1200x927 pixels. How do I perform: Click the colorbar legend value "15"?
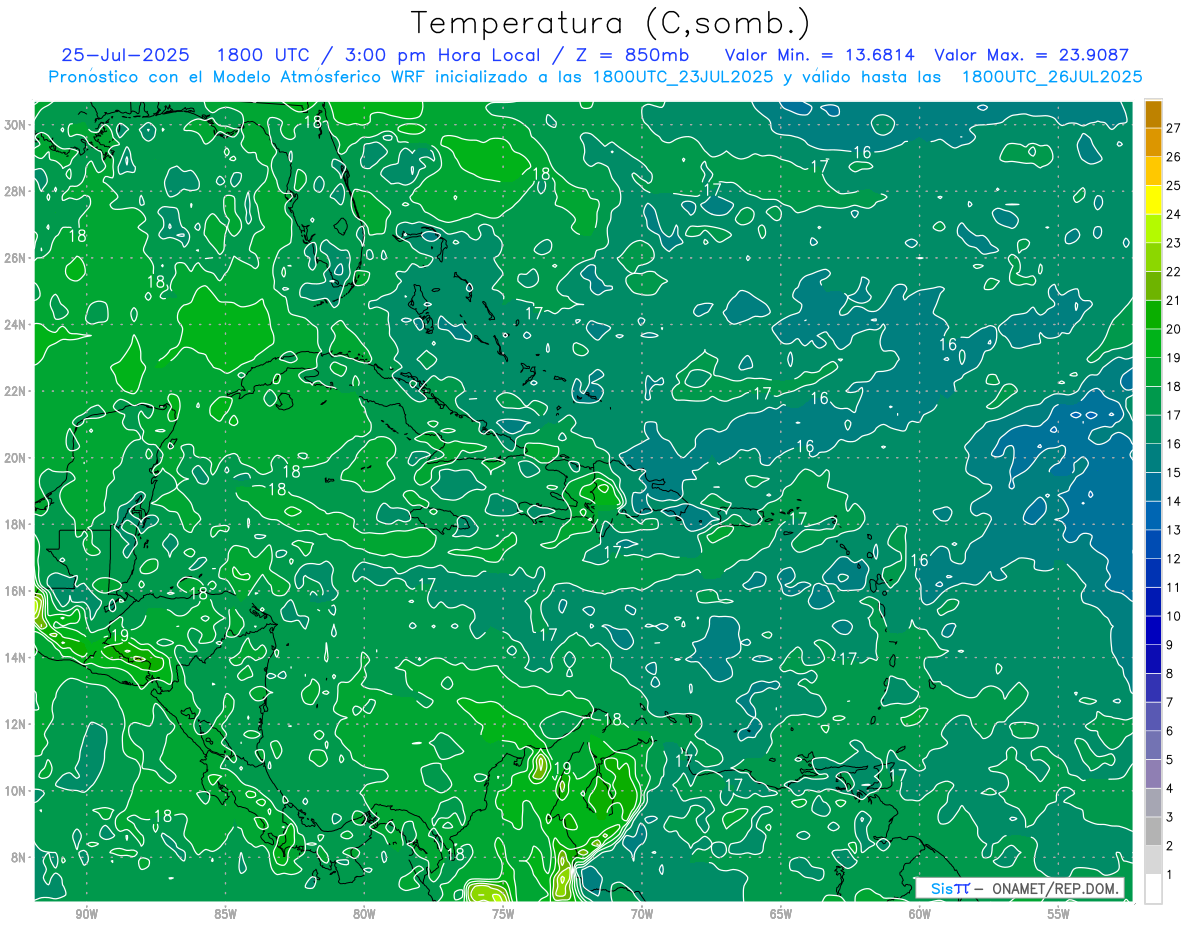click(x=1173, y=473)
